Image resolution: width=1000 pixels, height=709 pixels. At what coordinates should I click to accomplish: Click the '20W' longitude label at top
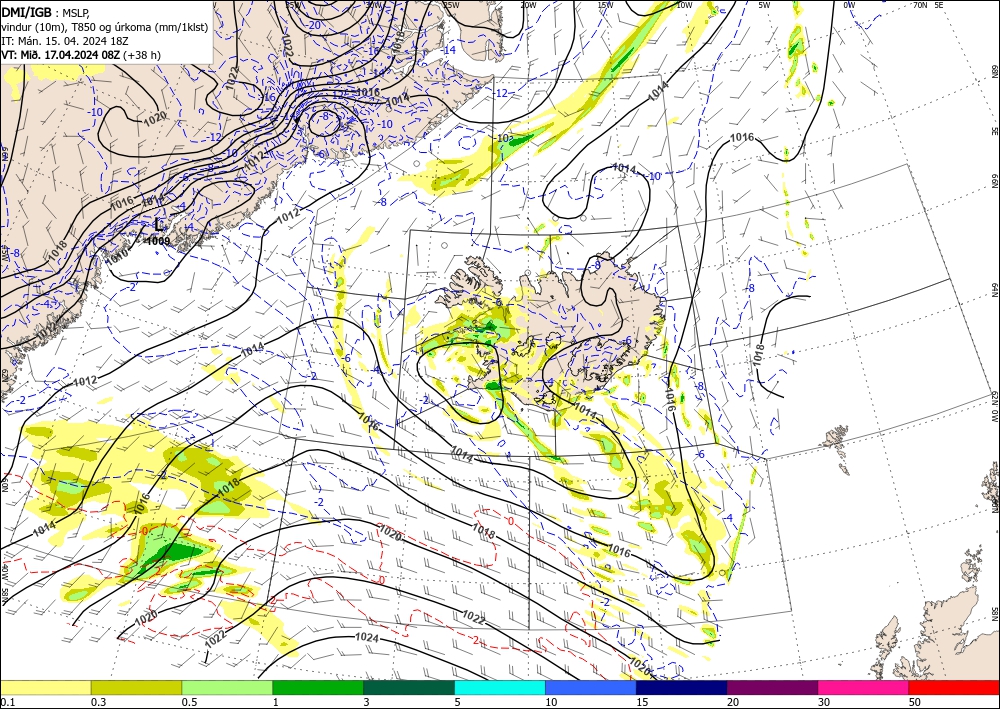(x=527, y=5)
